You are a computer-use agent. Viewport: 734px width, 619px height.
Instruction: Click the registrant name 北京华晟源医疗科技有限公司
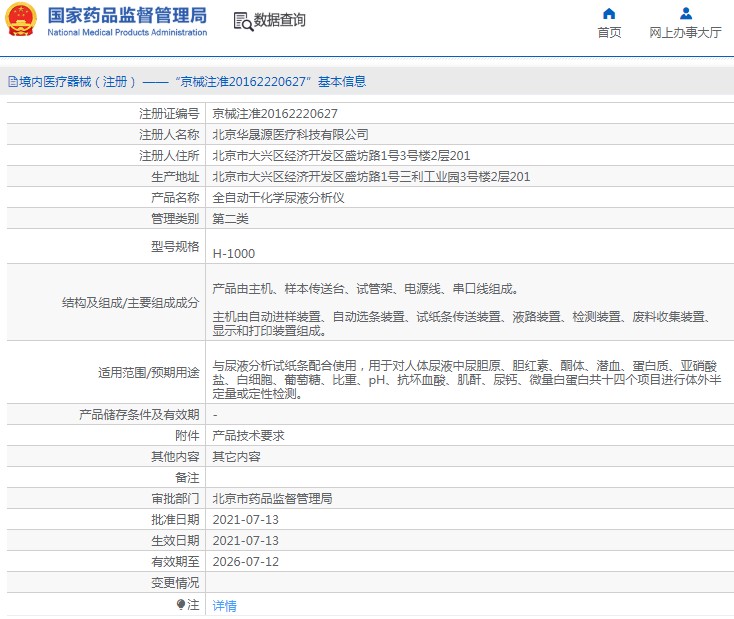(290, 134)
